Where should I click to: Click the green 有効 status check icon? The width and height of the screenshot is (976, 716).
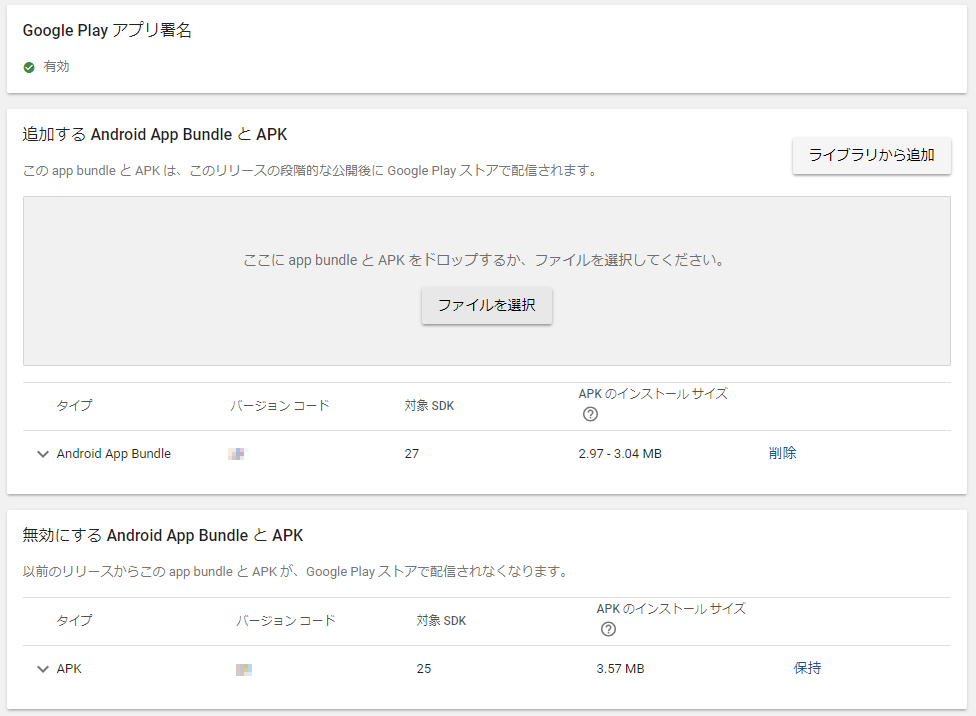29,67
